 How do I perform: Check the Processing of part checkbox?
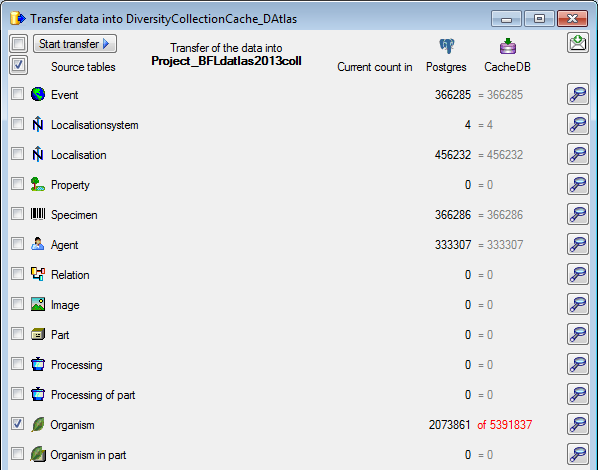pos(17,394)
